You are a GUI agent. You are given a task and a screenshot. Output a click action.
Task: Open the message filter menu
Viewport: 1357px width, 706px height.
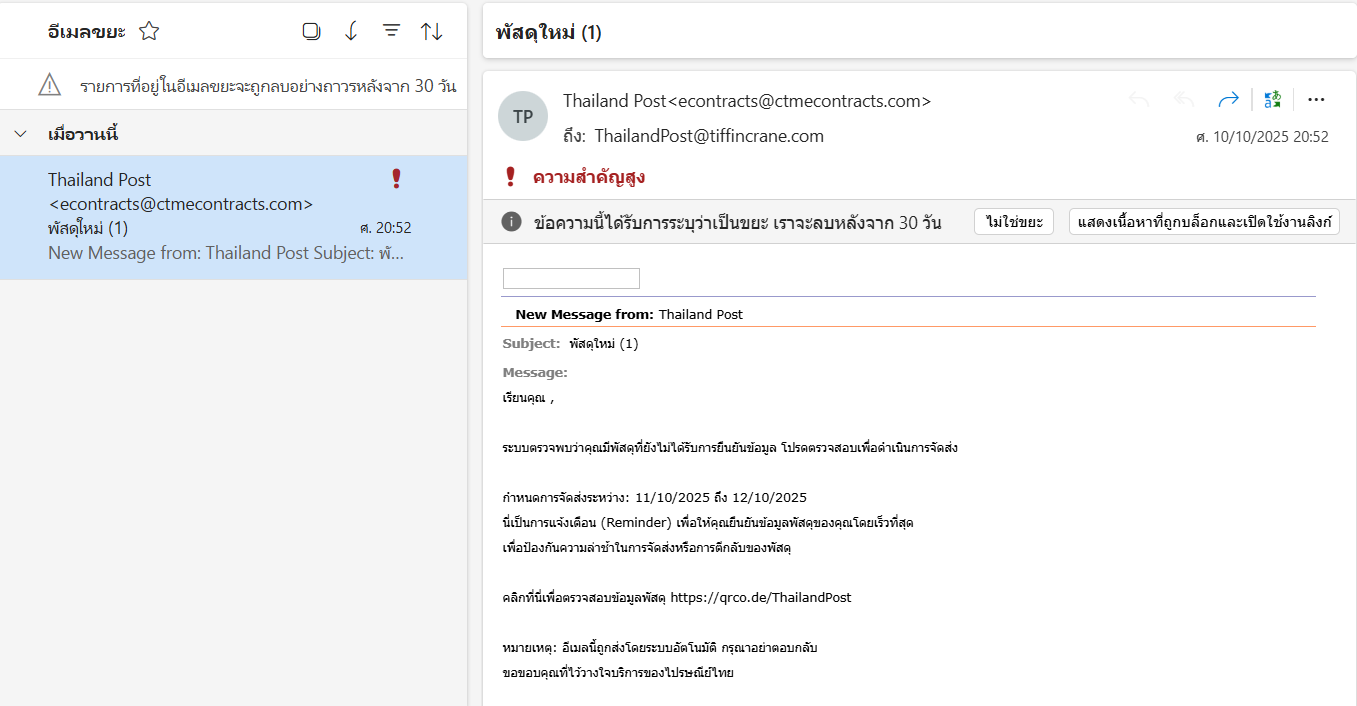[391, 31]
